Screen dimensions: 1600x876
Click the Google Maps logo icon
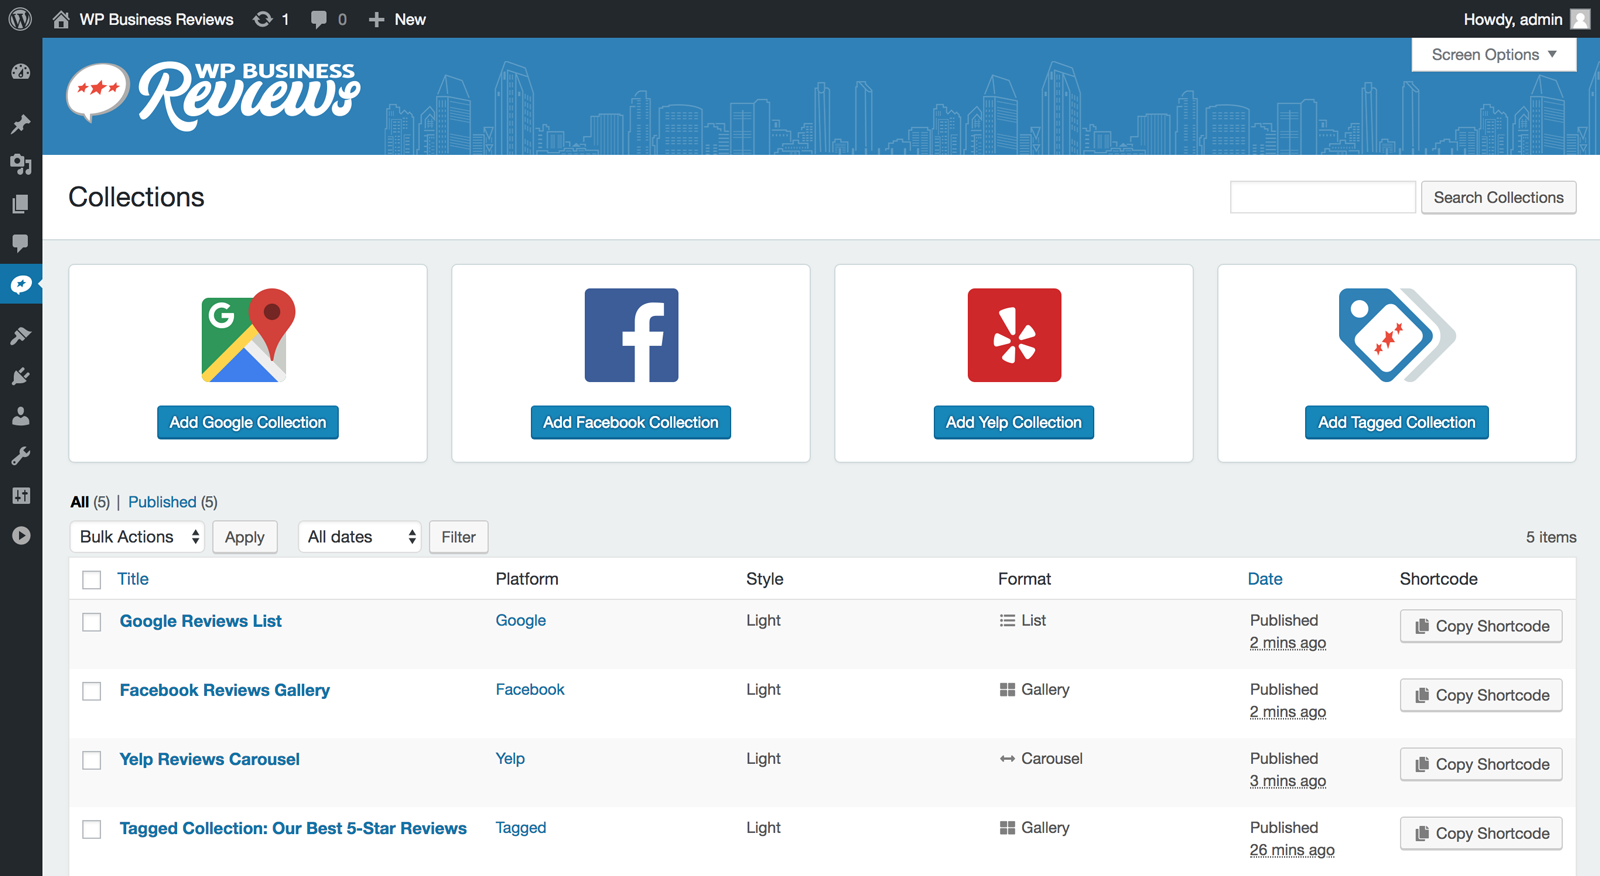click(248, 335)
